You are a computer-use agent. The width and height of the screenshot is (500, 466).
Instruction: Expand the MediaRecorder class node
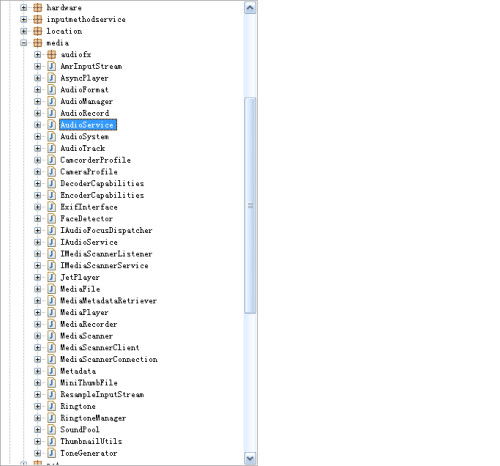[38, 324]
